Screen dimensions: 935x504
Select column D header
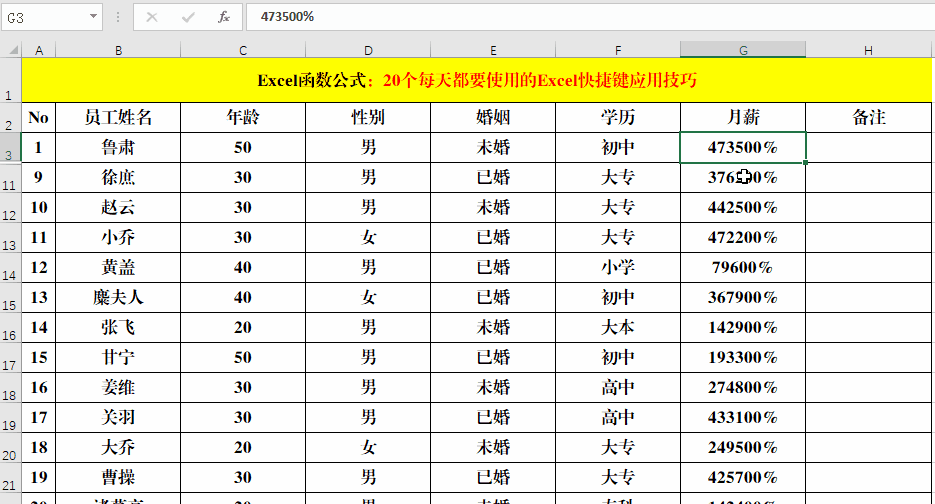(368, 51)
